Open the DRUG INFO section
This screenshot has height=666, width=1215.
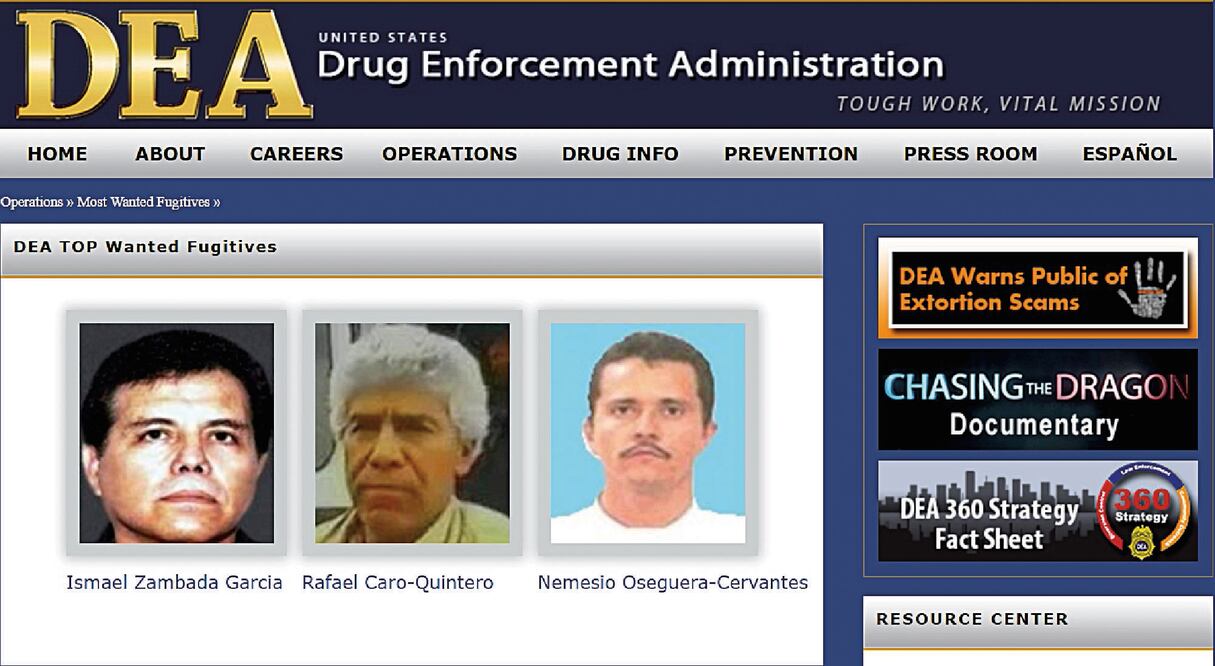tap(620, 154)
